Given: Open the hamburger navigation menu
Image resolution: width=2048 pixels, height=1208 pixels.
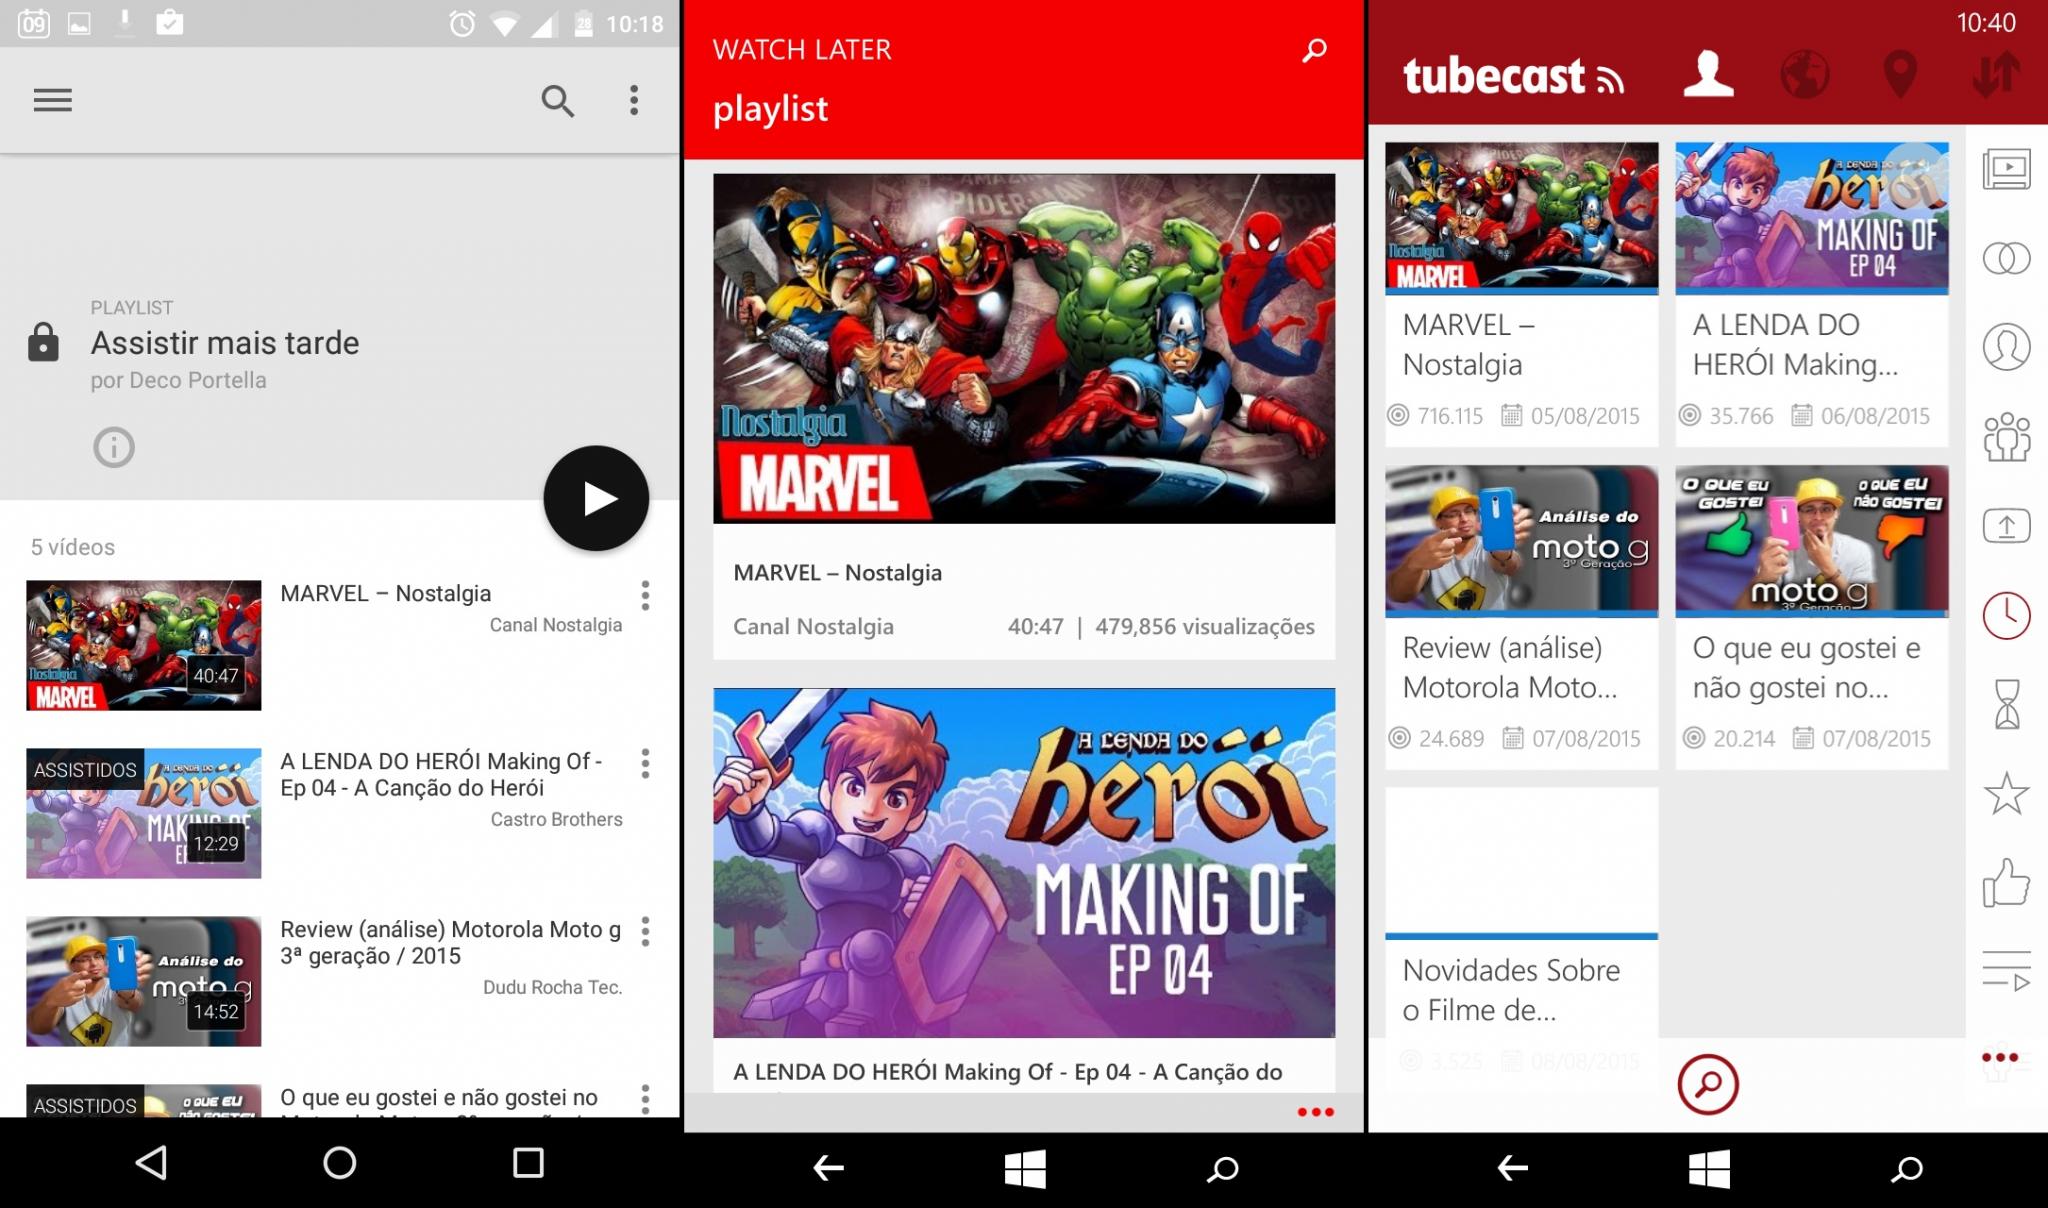Looking at the screenshot, I should [52, 100].
